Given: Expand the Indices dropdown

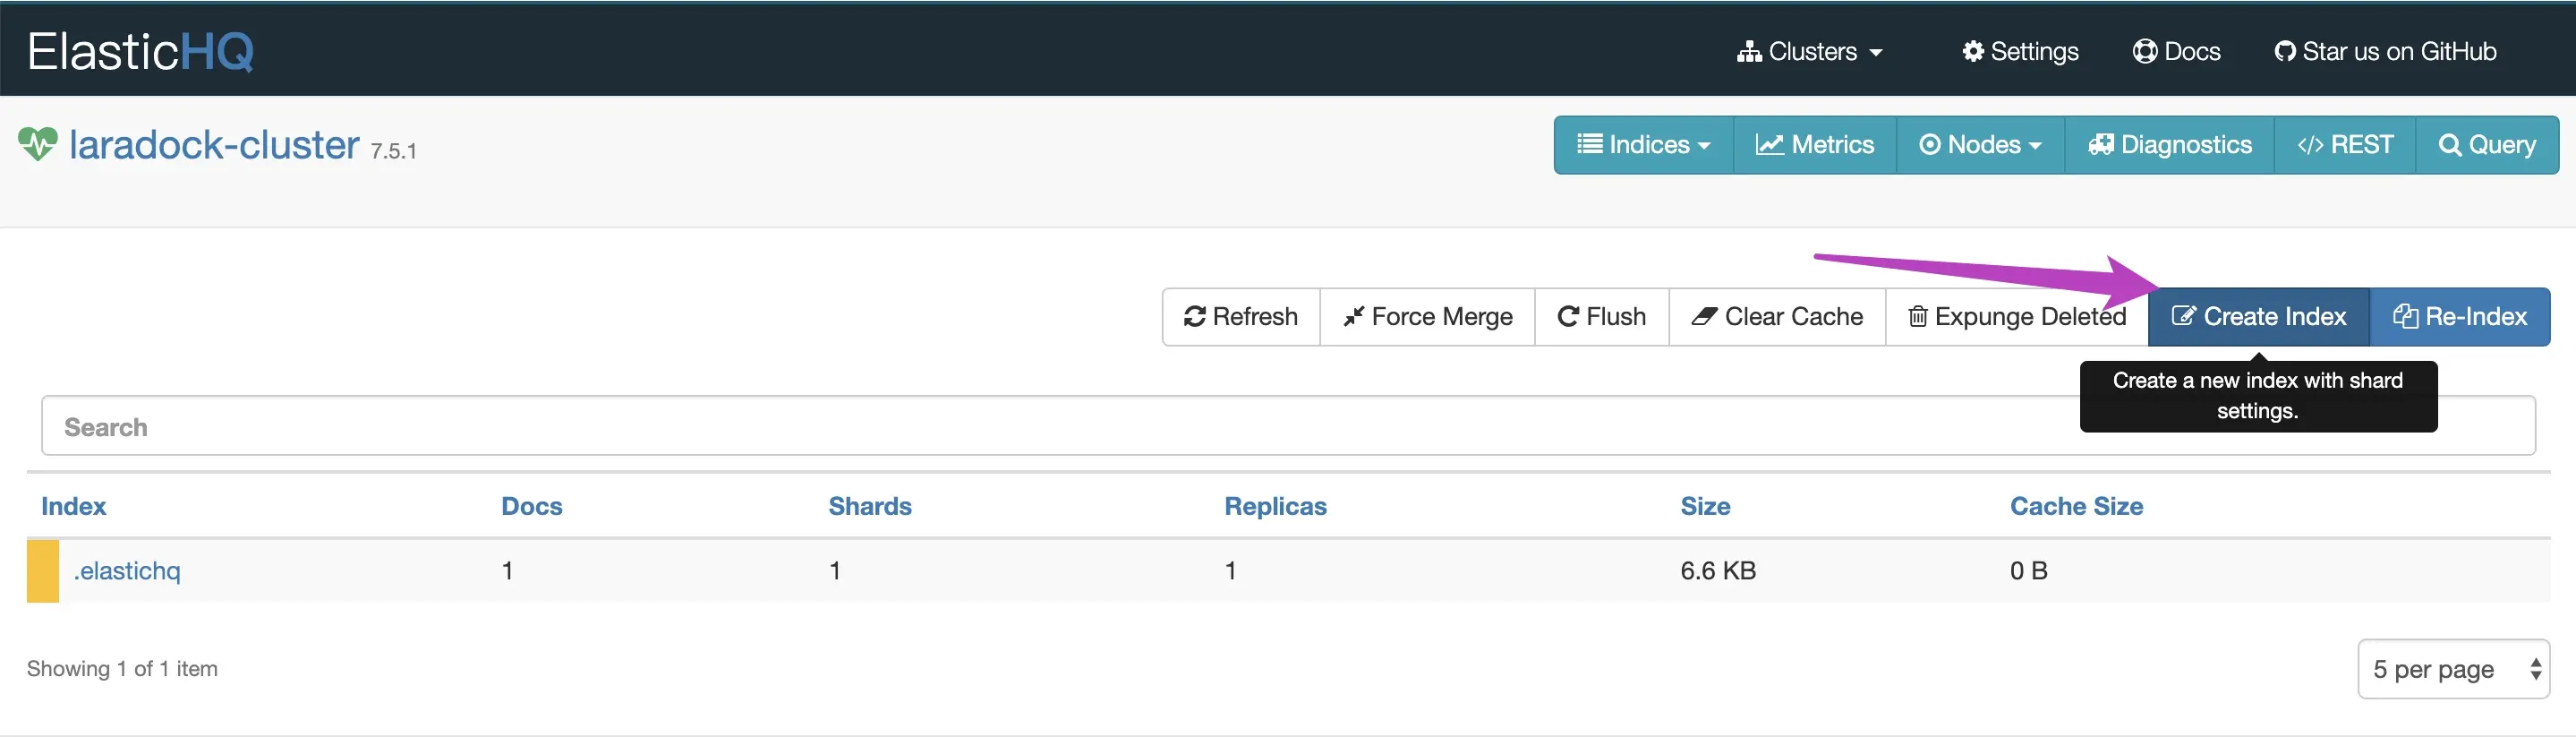Looking at the screenshot, I should (x=1643, y=145).
